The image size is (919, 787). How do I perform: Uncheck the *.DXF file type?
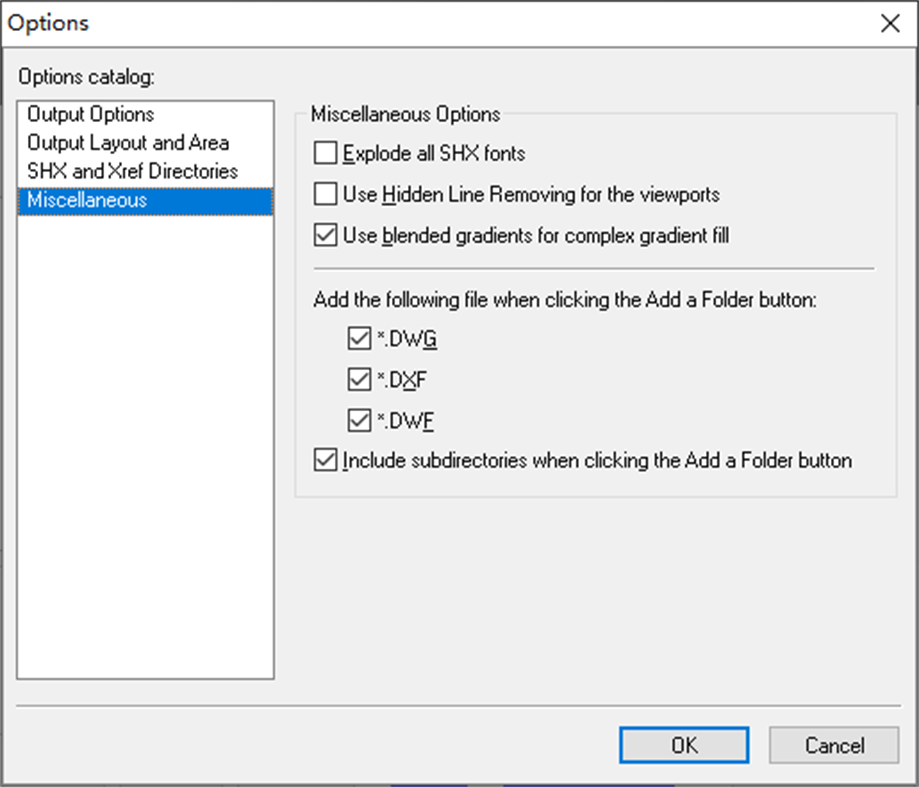pos(359,379)
